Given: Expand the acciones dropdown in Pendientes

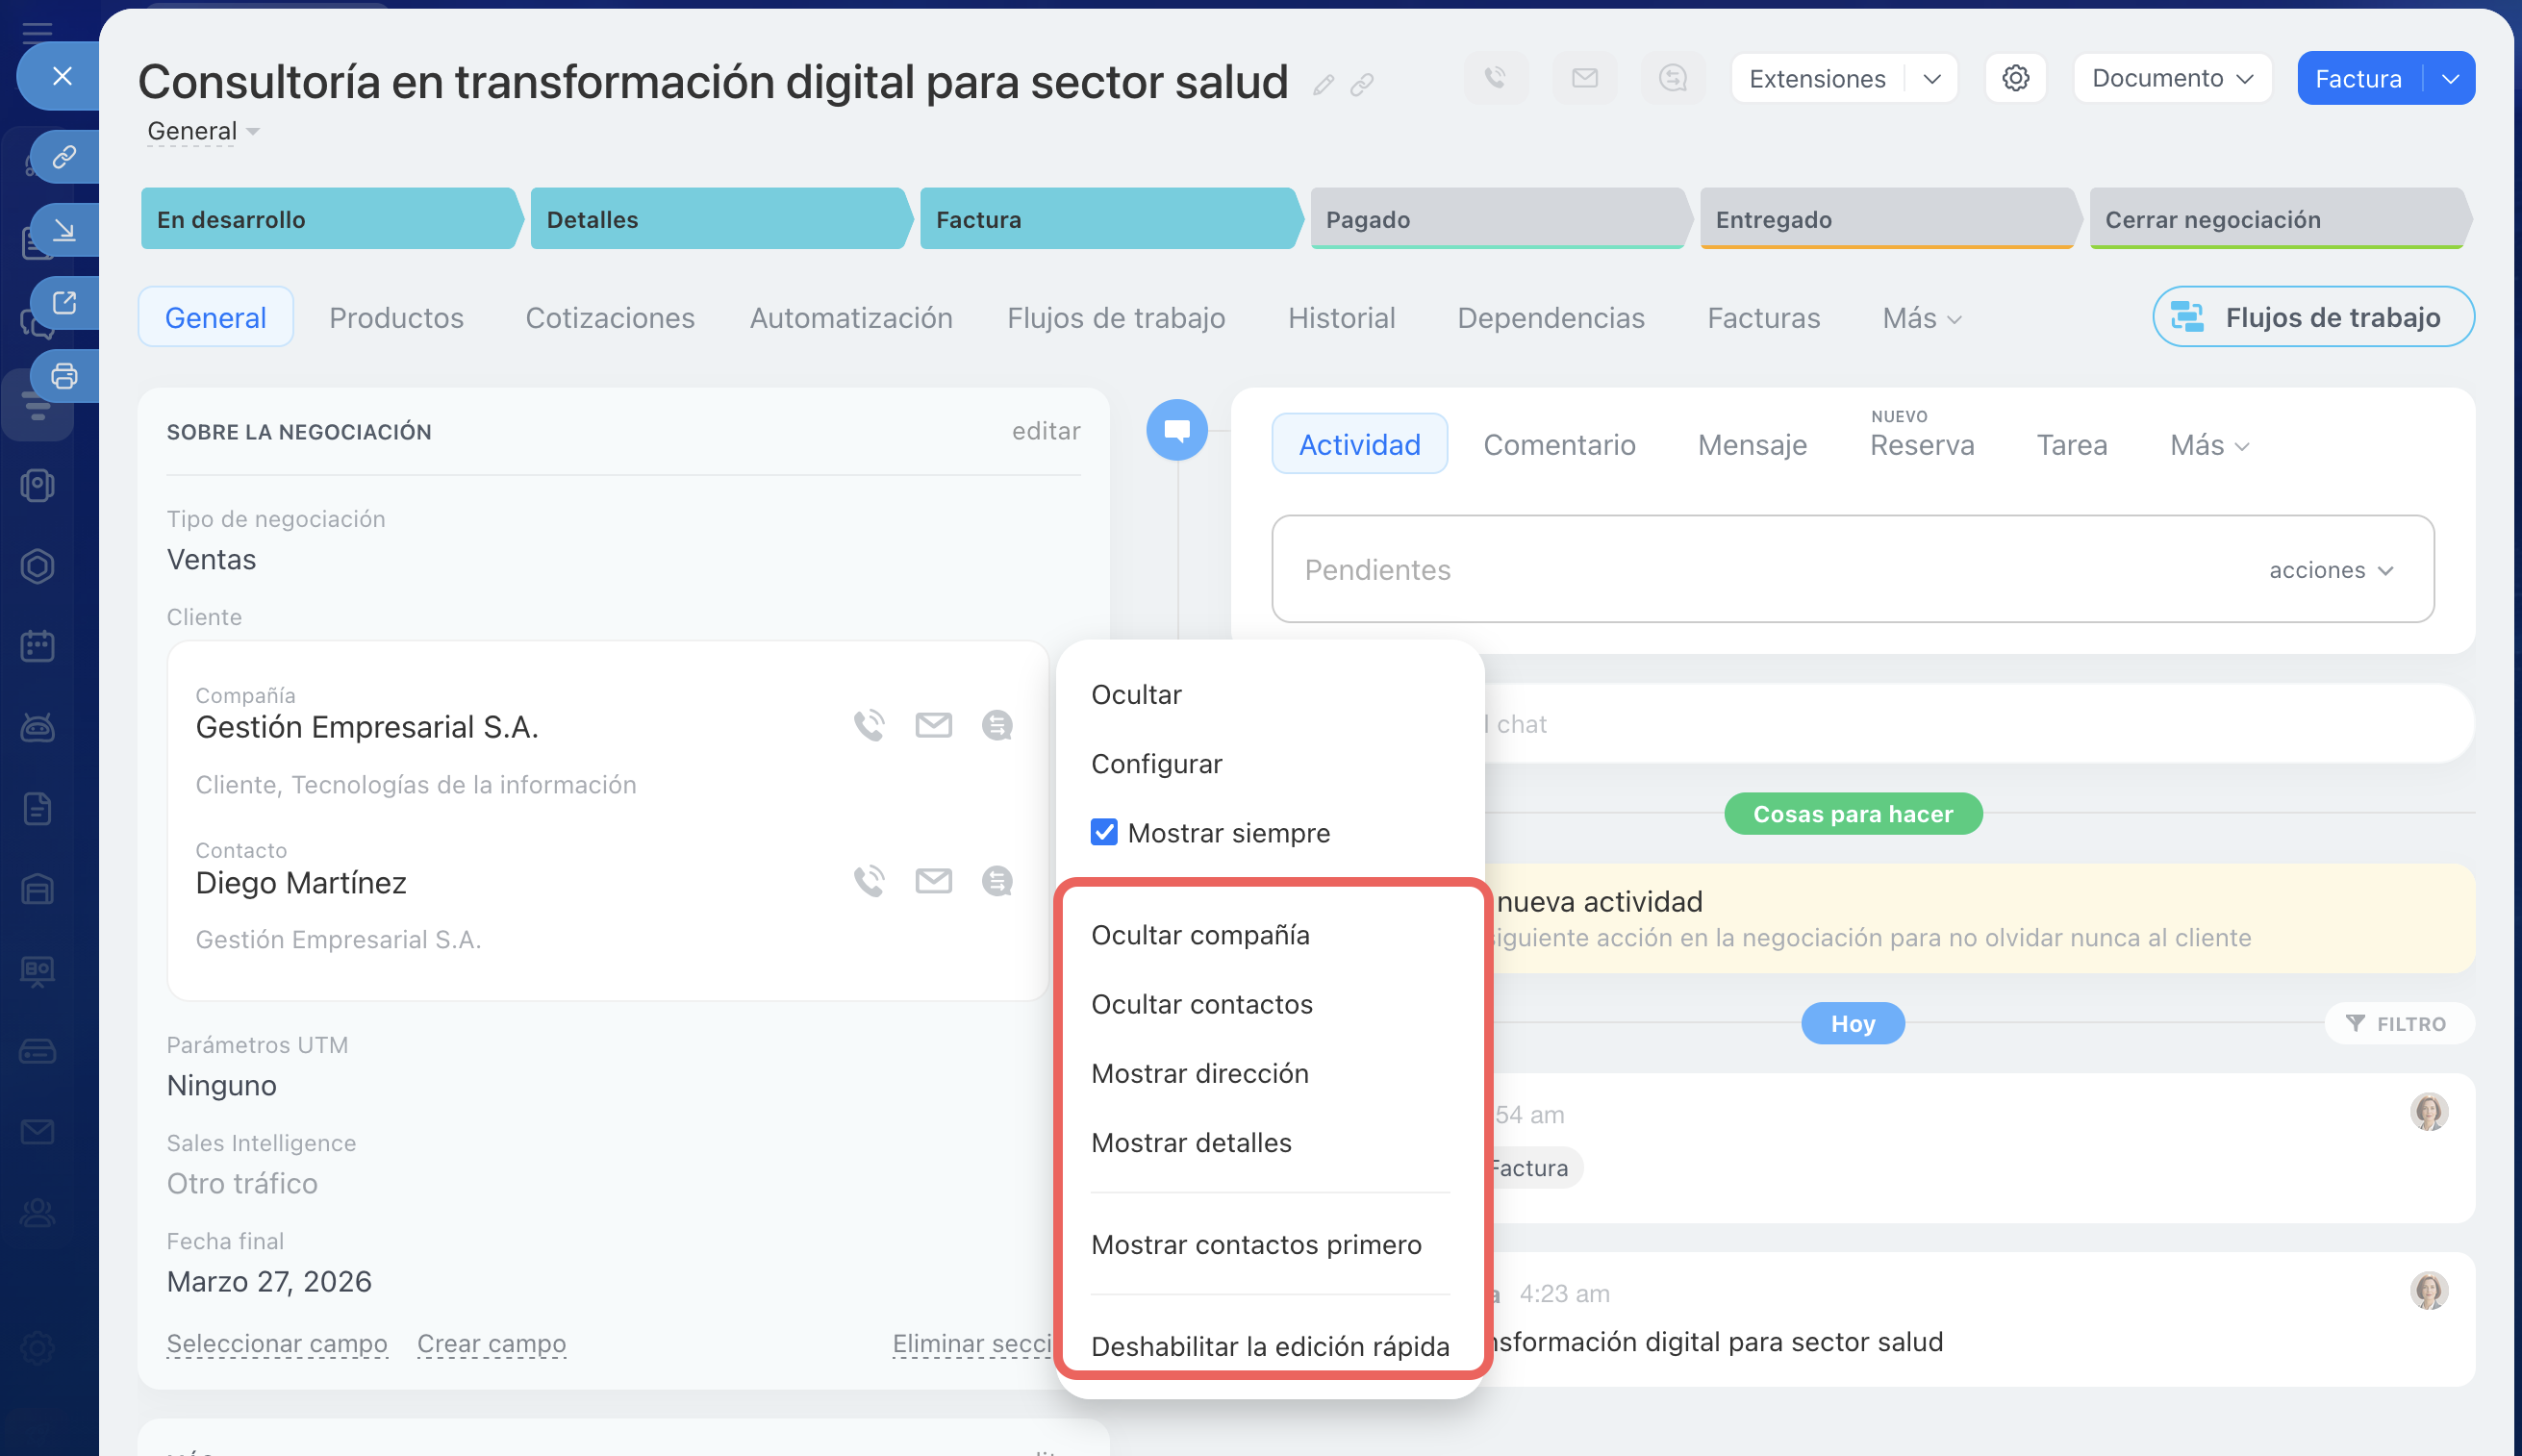Looking at the screenshot, I should pos(2331,570).
